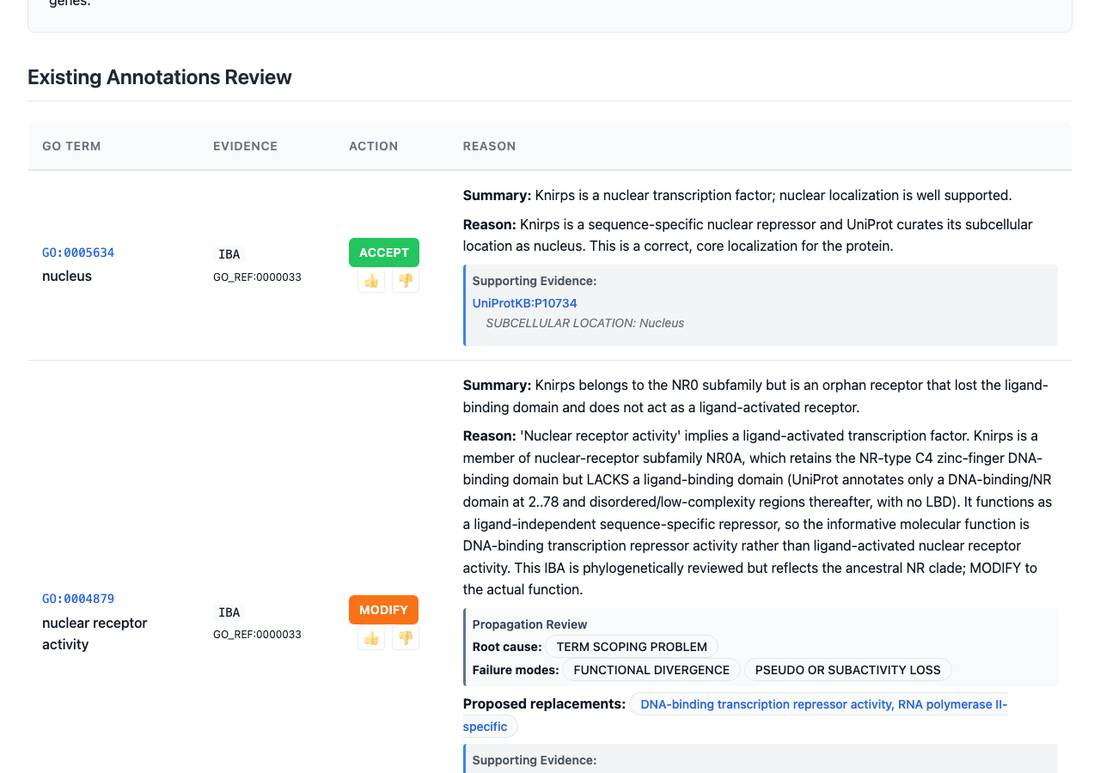Click the green ACCEPT action badge

click(384, 253)
